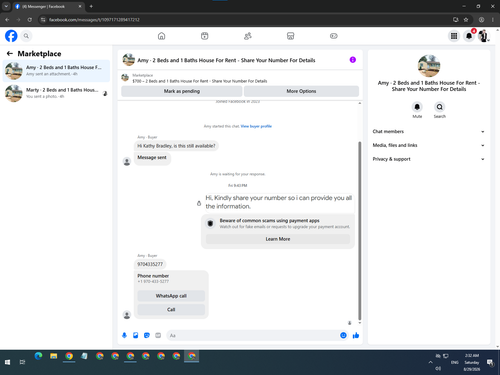Click the attach photo file icon
The image size is (500, 375).
coord(135,335)
